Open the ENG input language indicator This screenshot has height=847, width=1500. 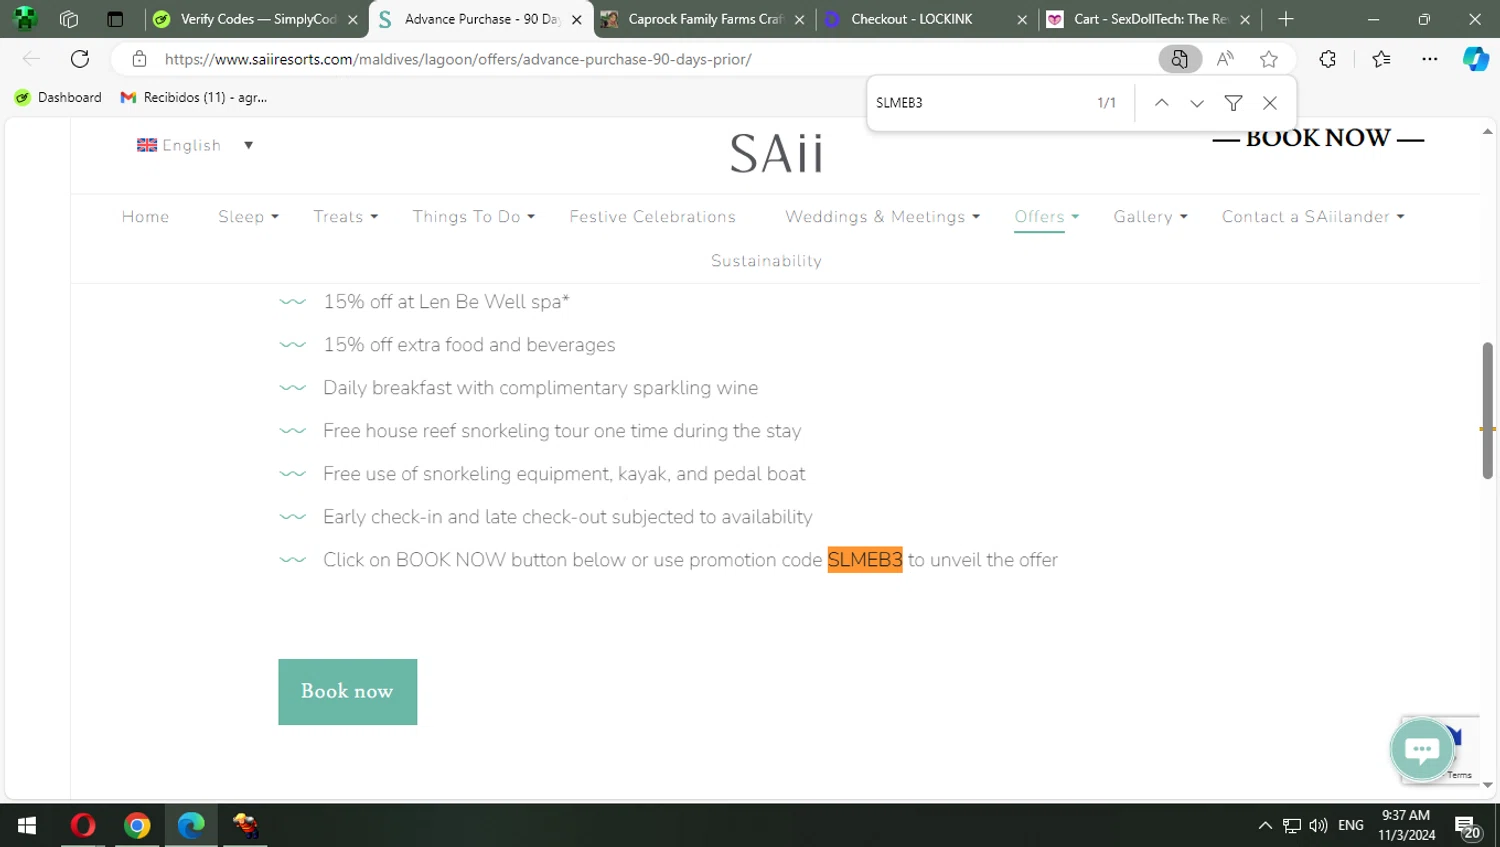click(1351, 825)
